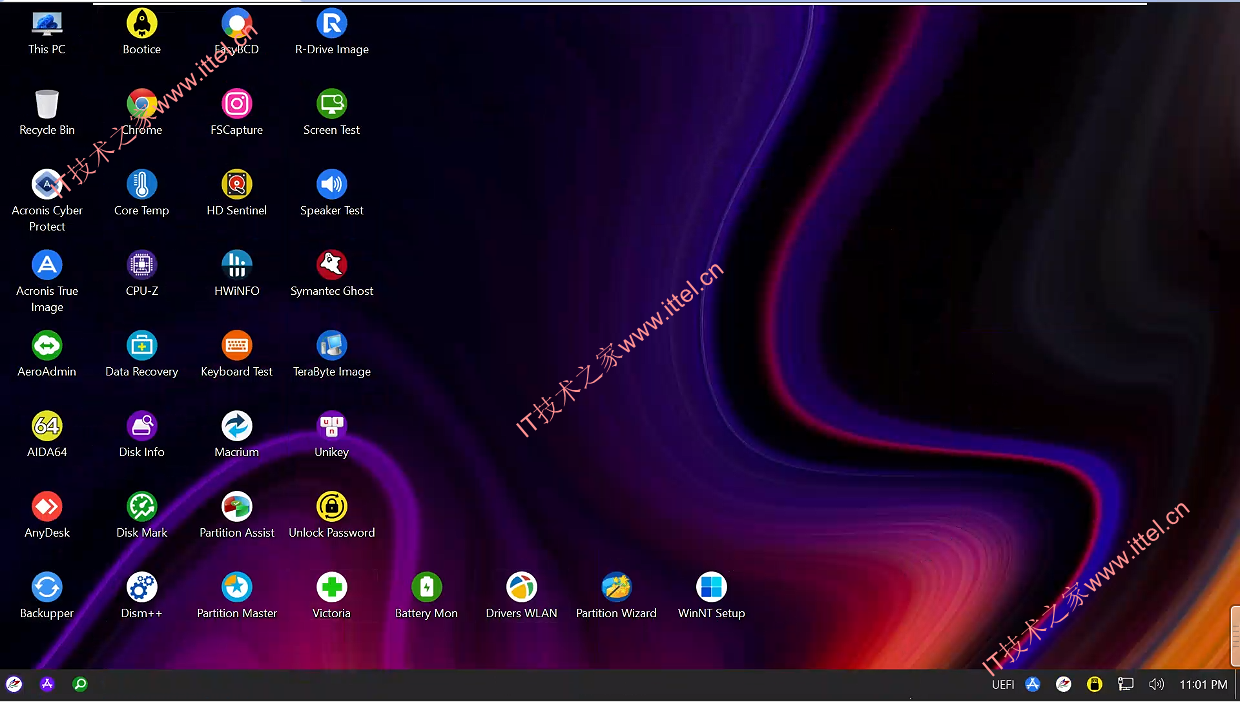The image size is (1240, 702).
Task: Open Data Recovery tool
Action: click(142, 354)
